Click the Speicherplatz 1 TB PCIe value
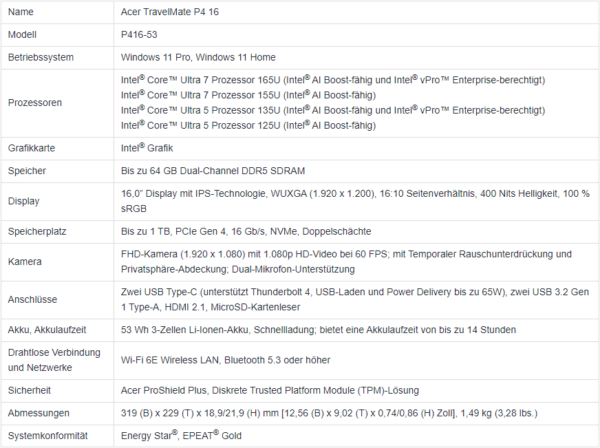The height and width of the screenshot is (448, 600). click(x=246, y=231)
